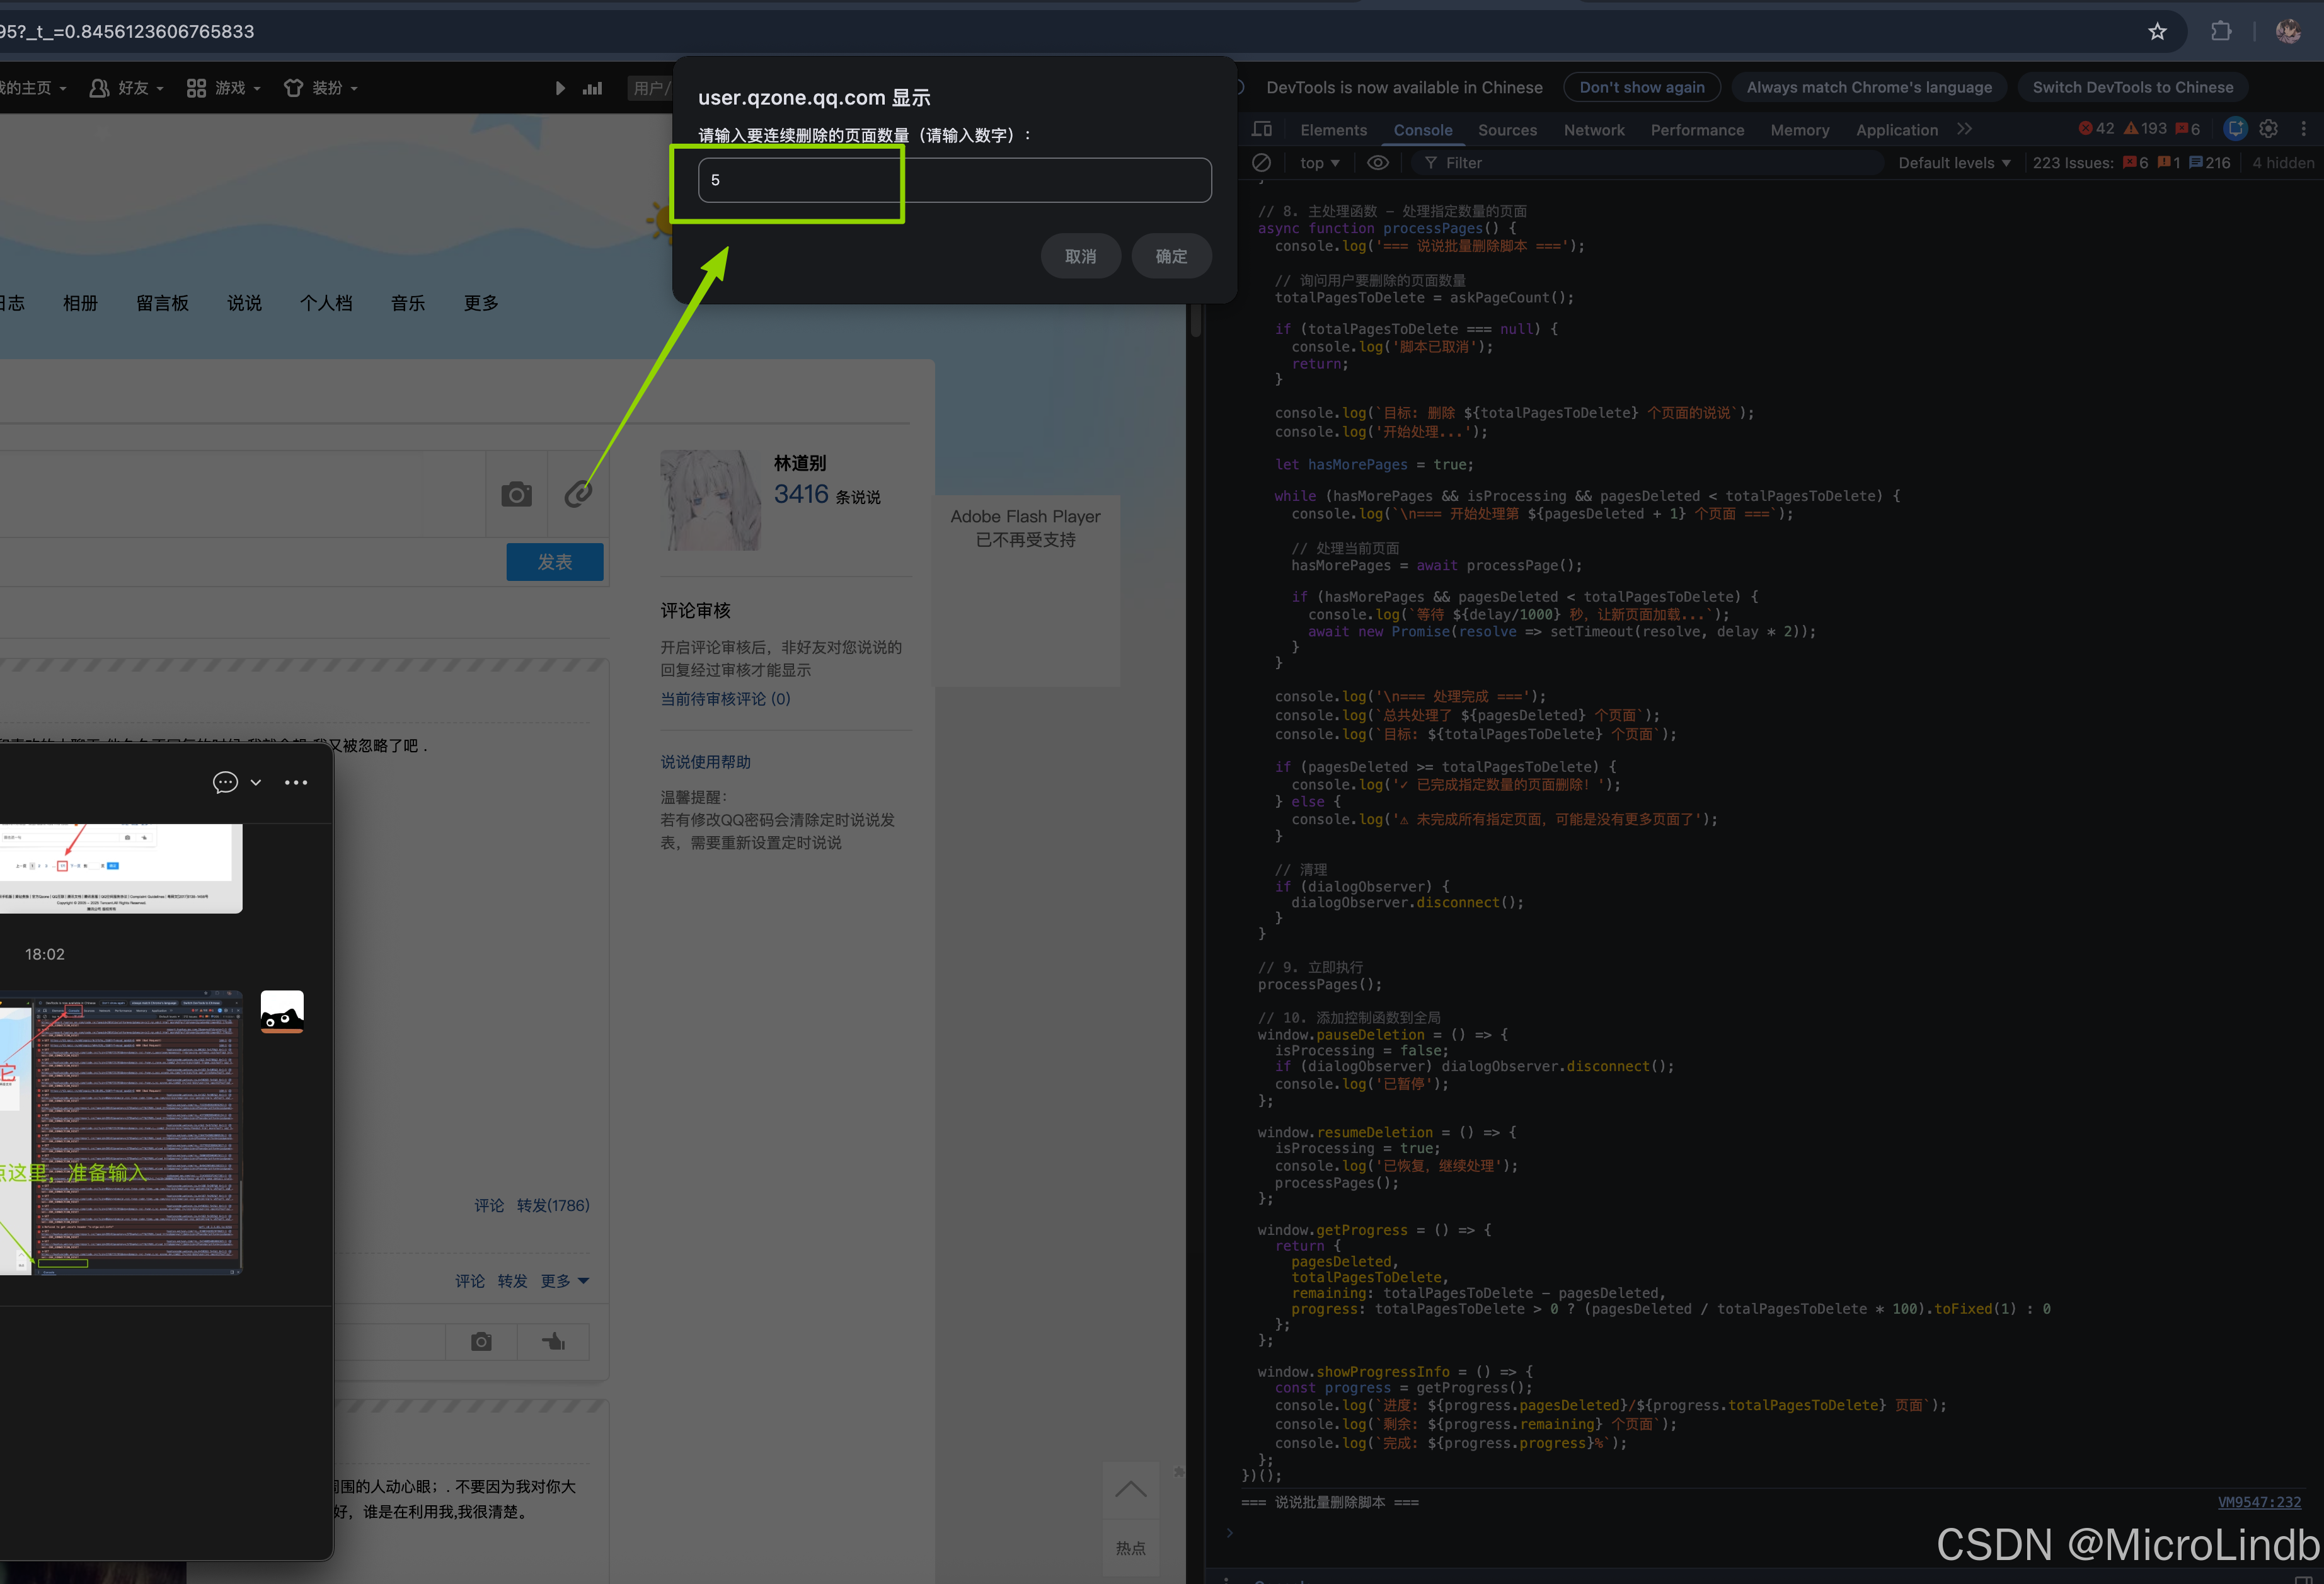2324x1584 pixels.
Task: Click the music play control
Action: pos(560,88)
